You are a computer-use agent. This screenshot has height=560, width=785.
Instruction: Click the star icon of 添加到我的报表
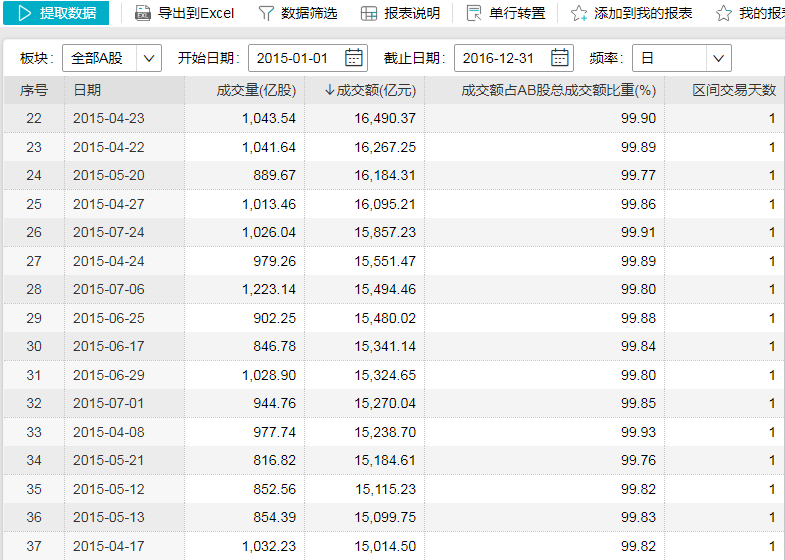(579, 13)
